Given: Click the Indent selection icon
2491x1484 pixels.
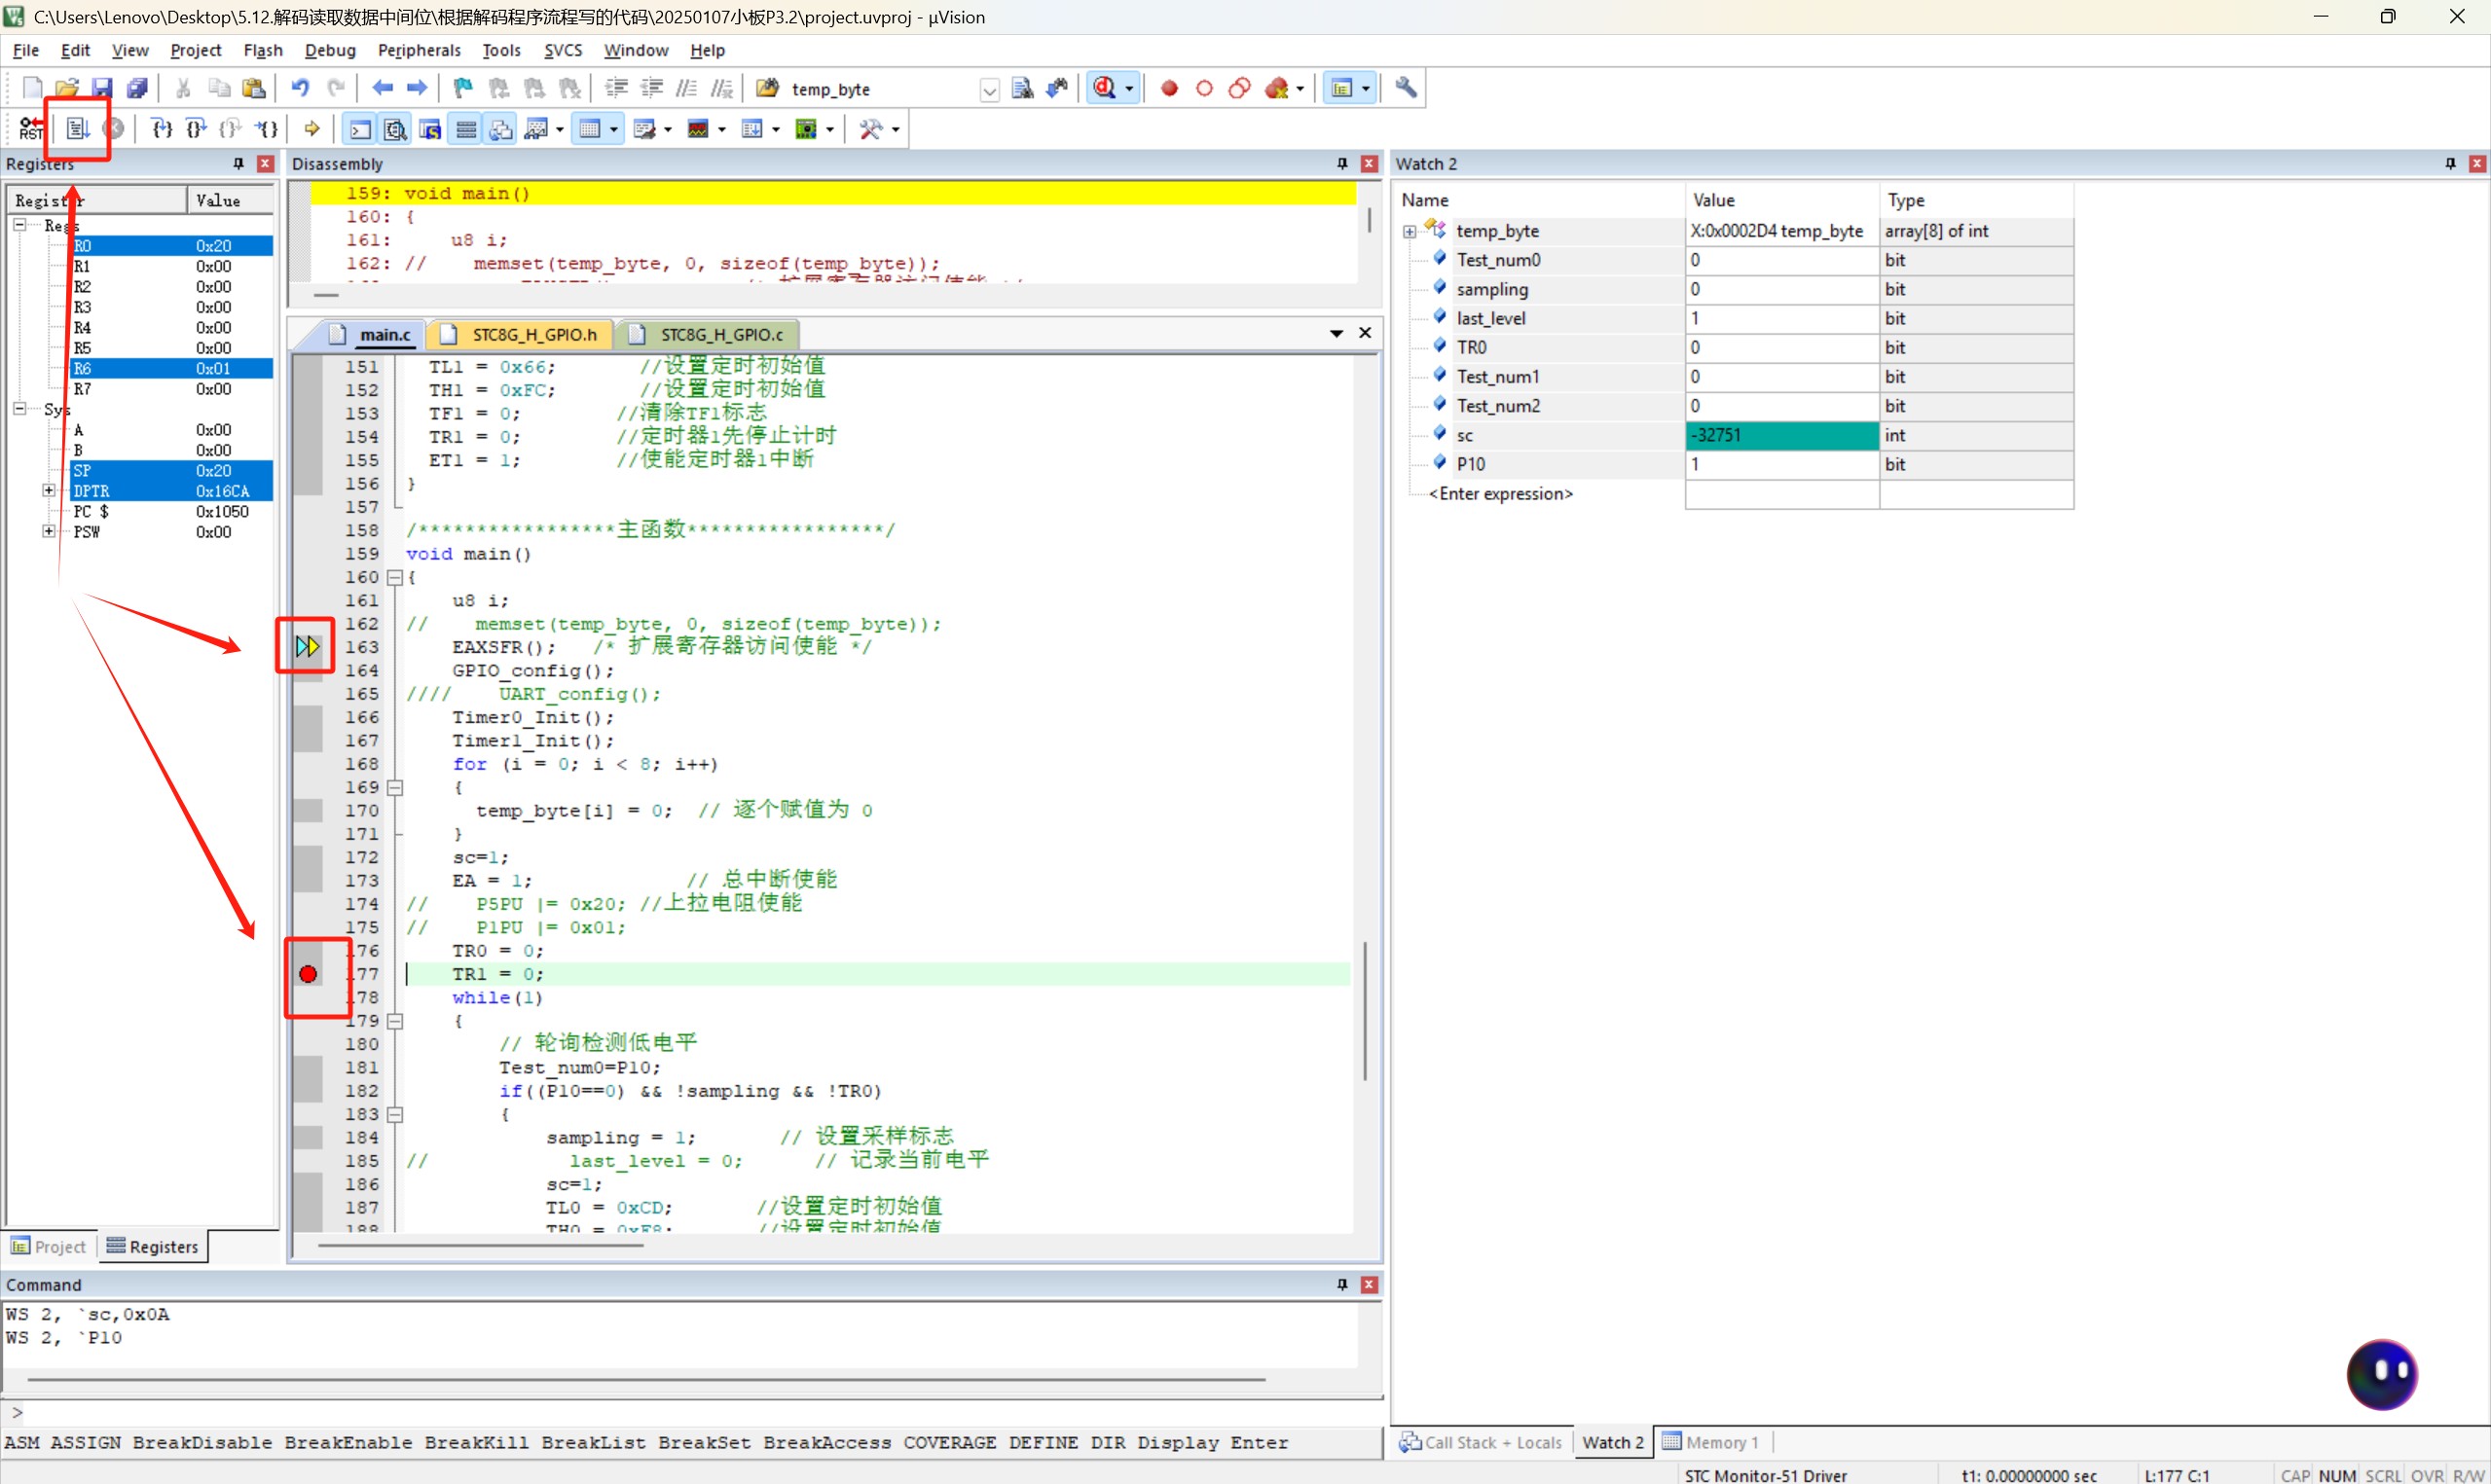Looking at the screenshot, I should click(x=617, y=88).
